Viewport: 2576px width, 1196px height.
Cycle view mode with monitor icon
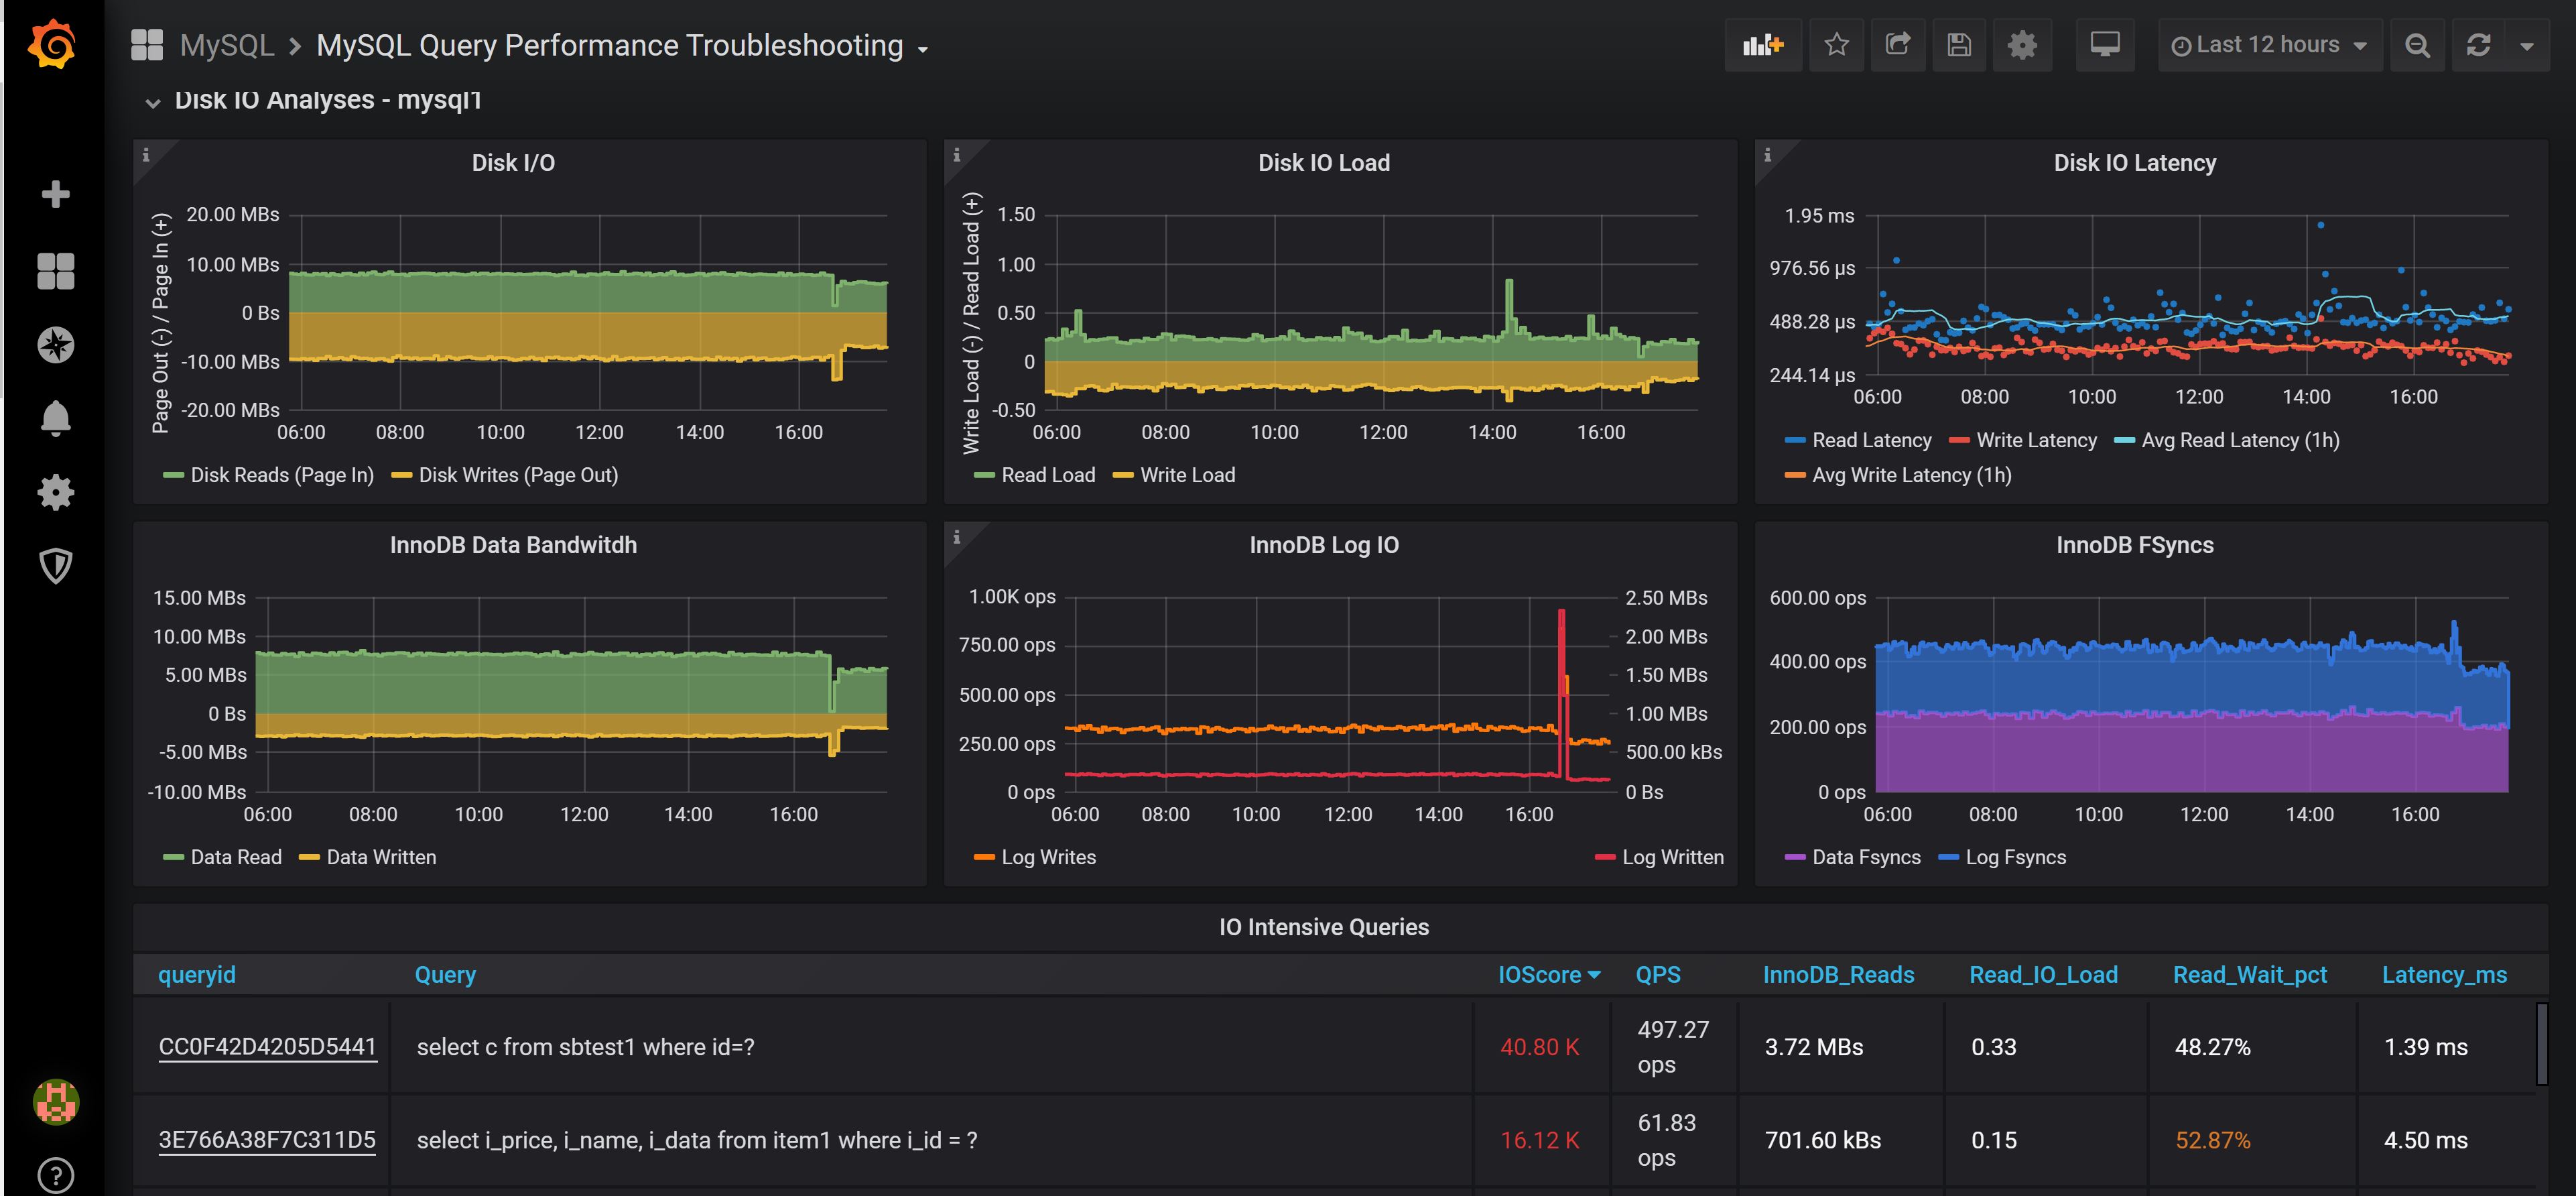pyautogui.click(x=2104, y=45)
